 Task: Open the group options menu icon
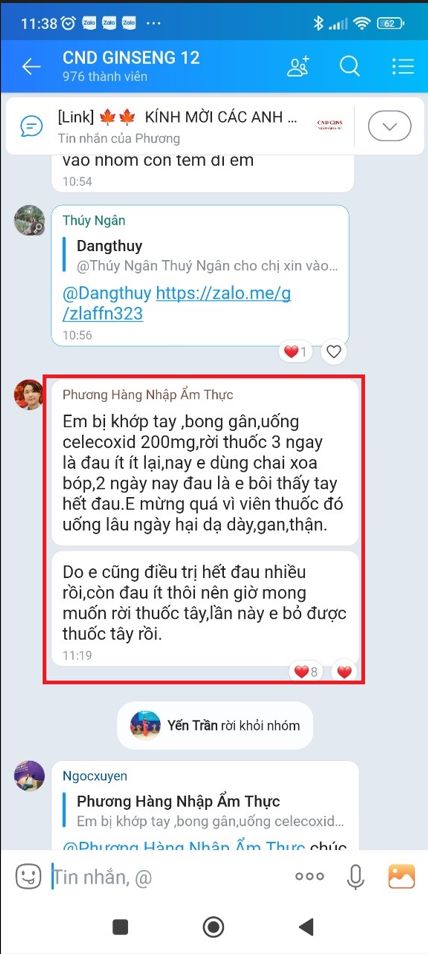[402, 66]
